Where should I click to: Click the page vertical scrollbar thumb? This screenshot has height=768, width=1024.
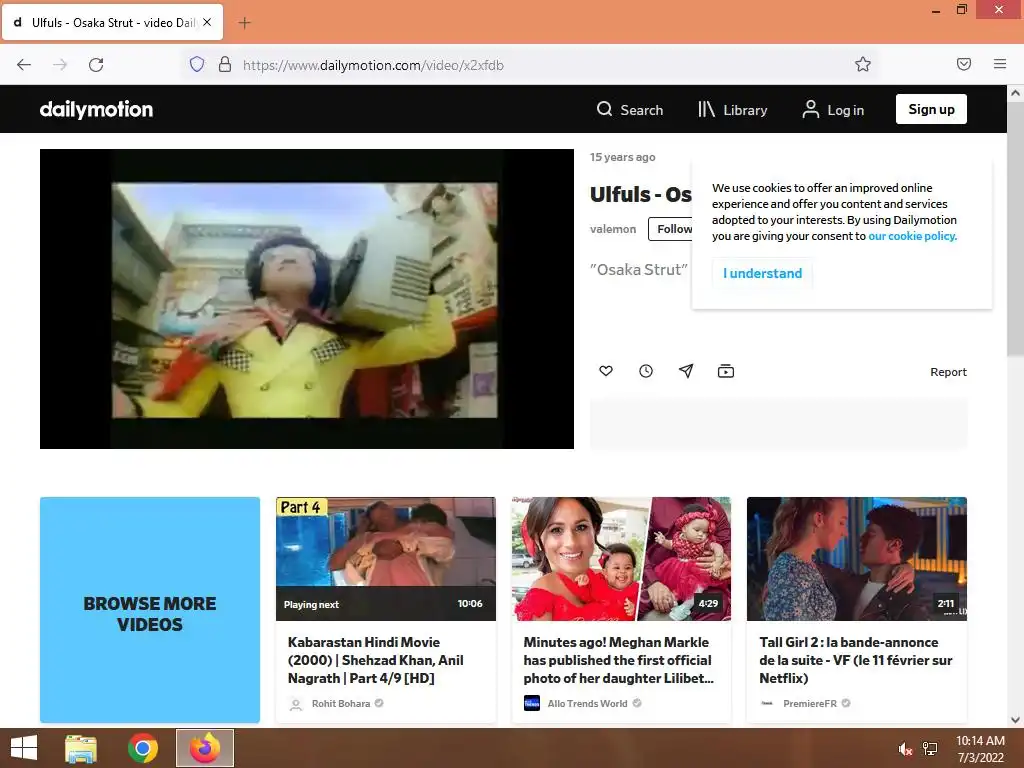(1016, 229)
